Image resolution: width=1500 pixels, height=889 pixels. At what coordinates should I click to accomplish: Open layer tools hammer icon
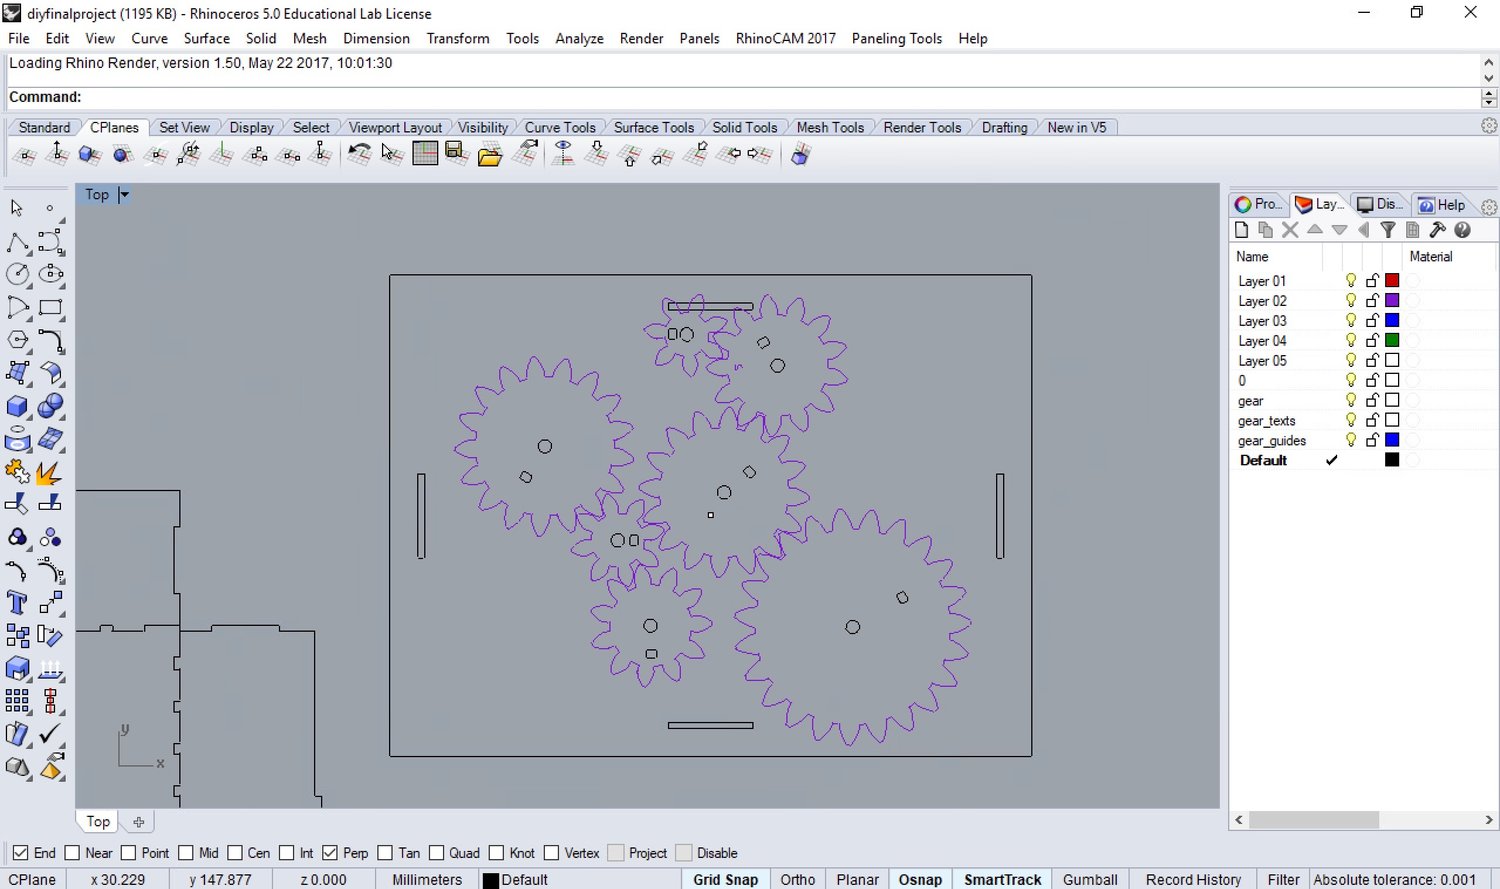click(x=1437, y=230)
